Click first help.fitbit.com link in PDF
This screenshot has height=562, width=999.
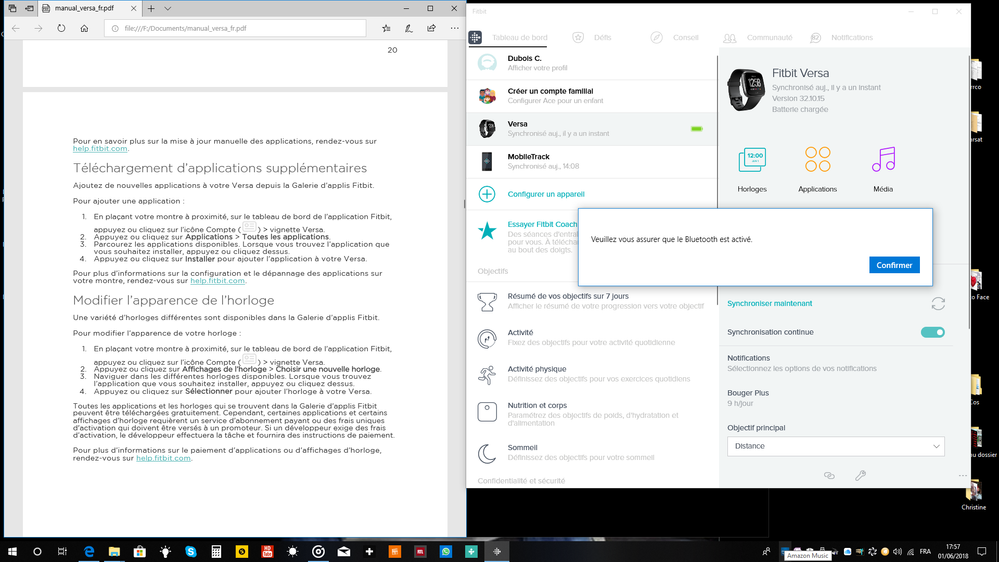tap(100, 148)
